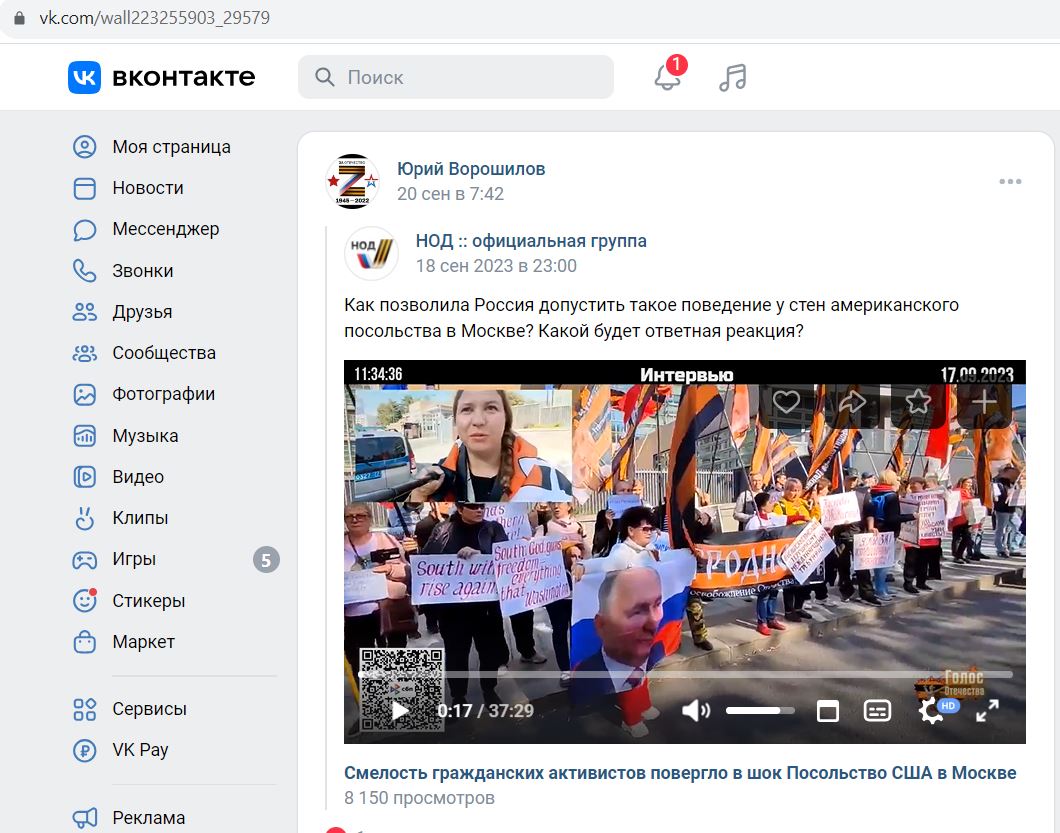1060x833 pixels.
Task: Open Юрий Ворошилов profile link
Action: [471, 168]
